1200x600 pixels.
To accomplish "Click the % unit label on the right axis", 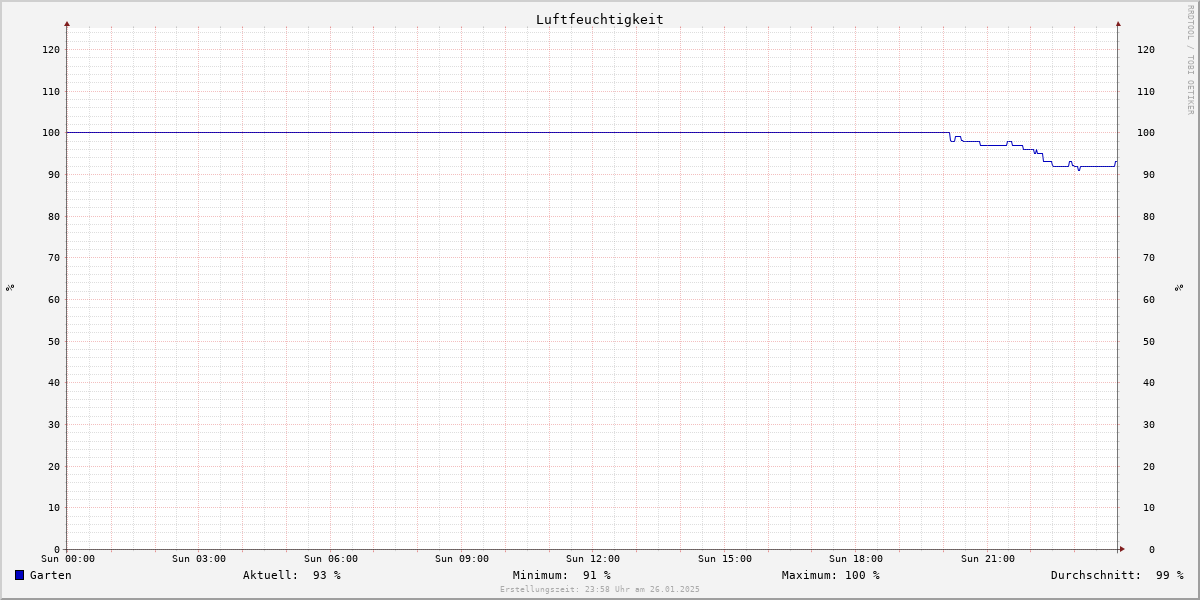I will [x=1179, y=287].
